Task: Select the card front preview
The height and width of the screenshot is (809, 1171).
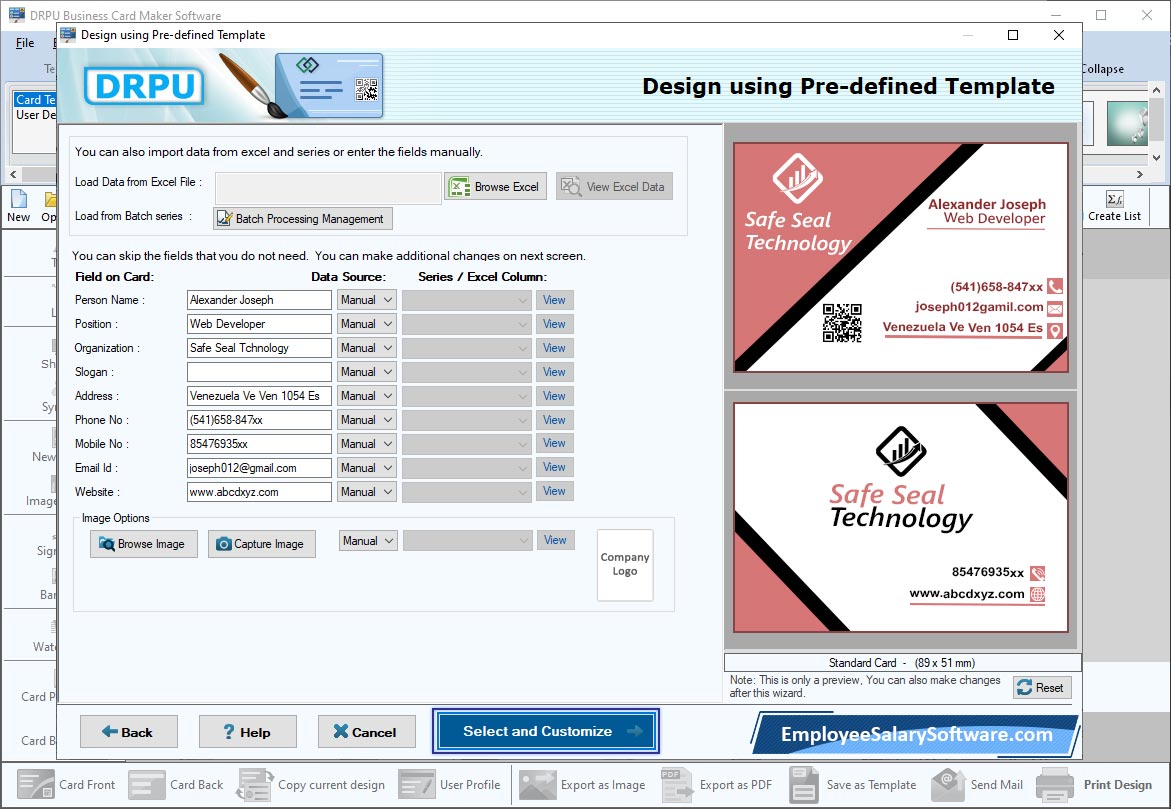Action: click(901, 257)
